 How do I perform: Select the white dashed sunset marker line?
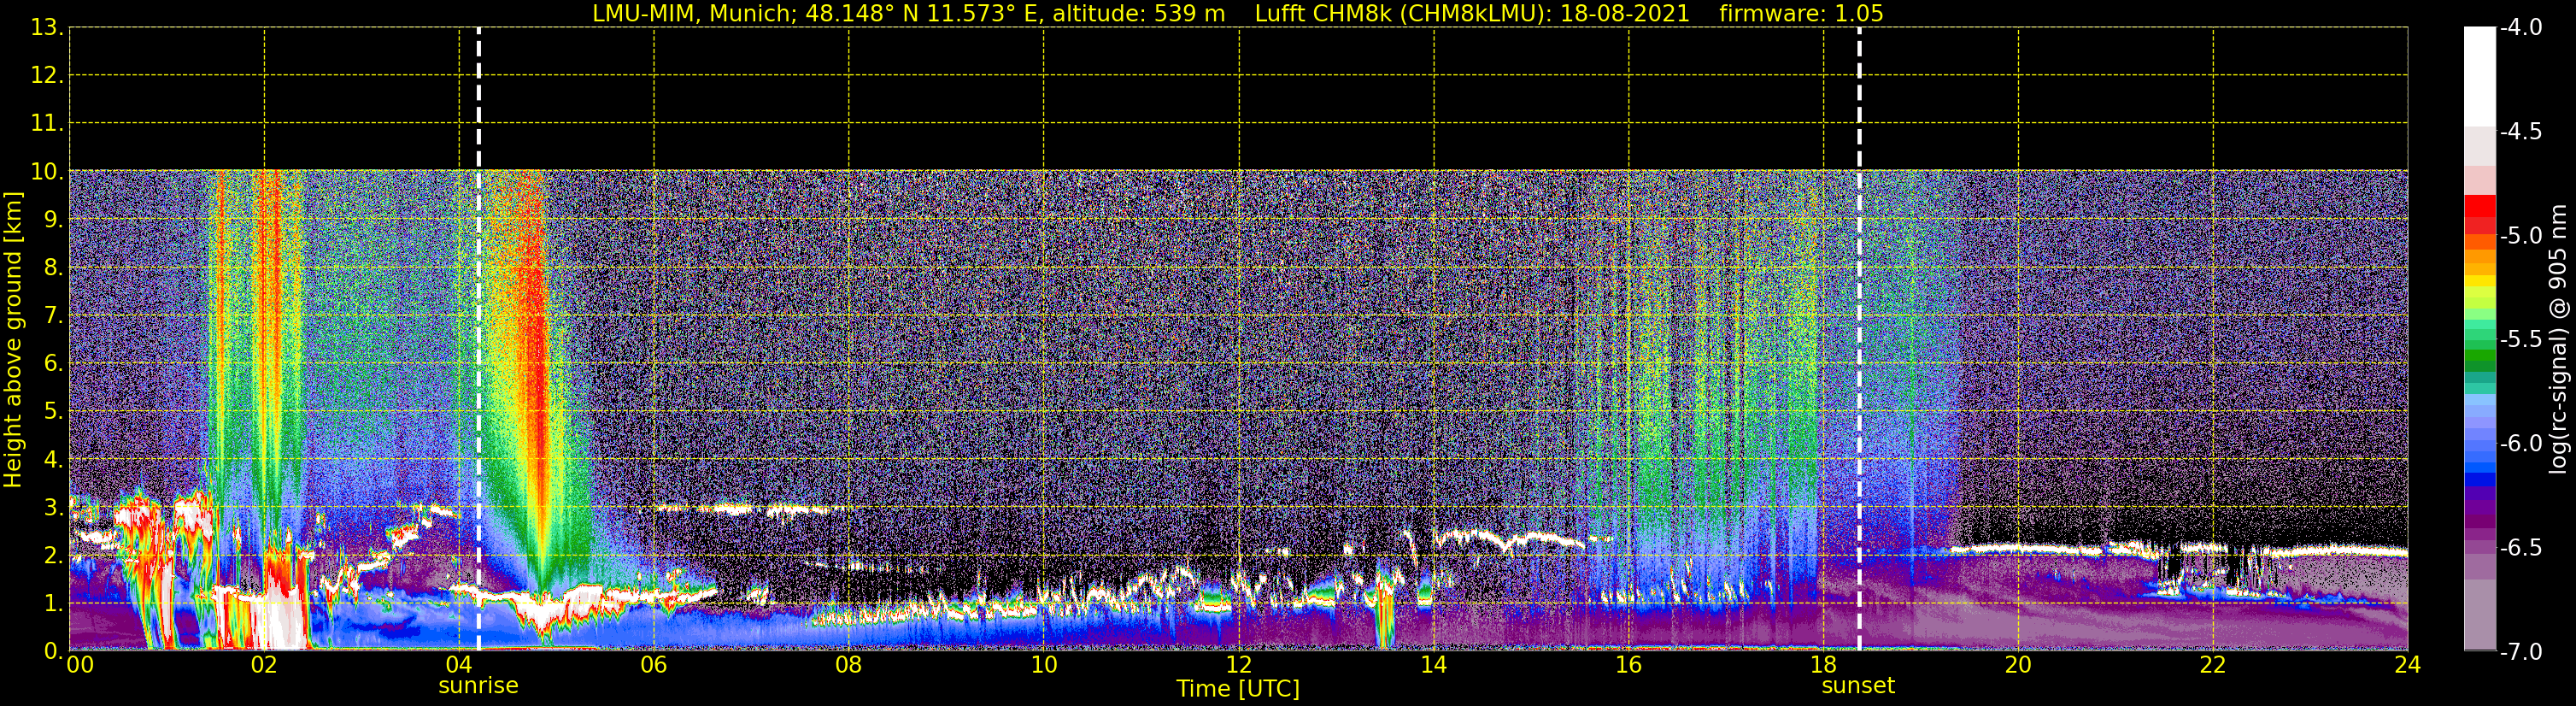[1859, 339]
